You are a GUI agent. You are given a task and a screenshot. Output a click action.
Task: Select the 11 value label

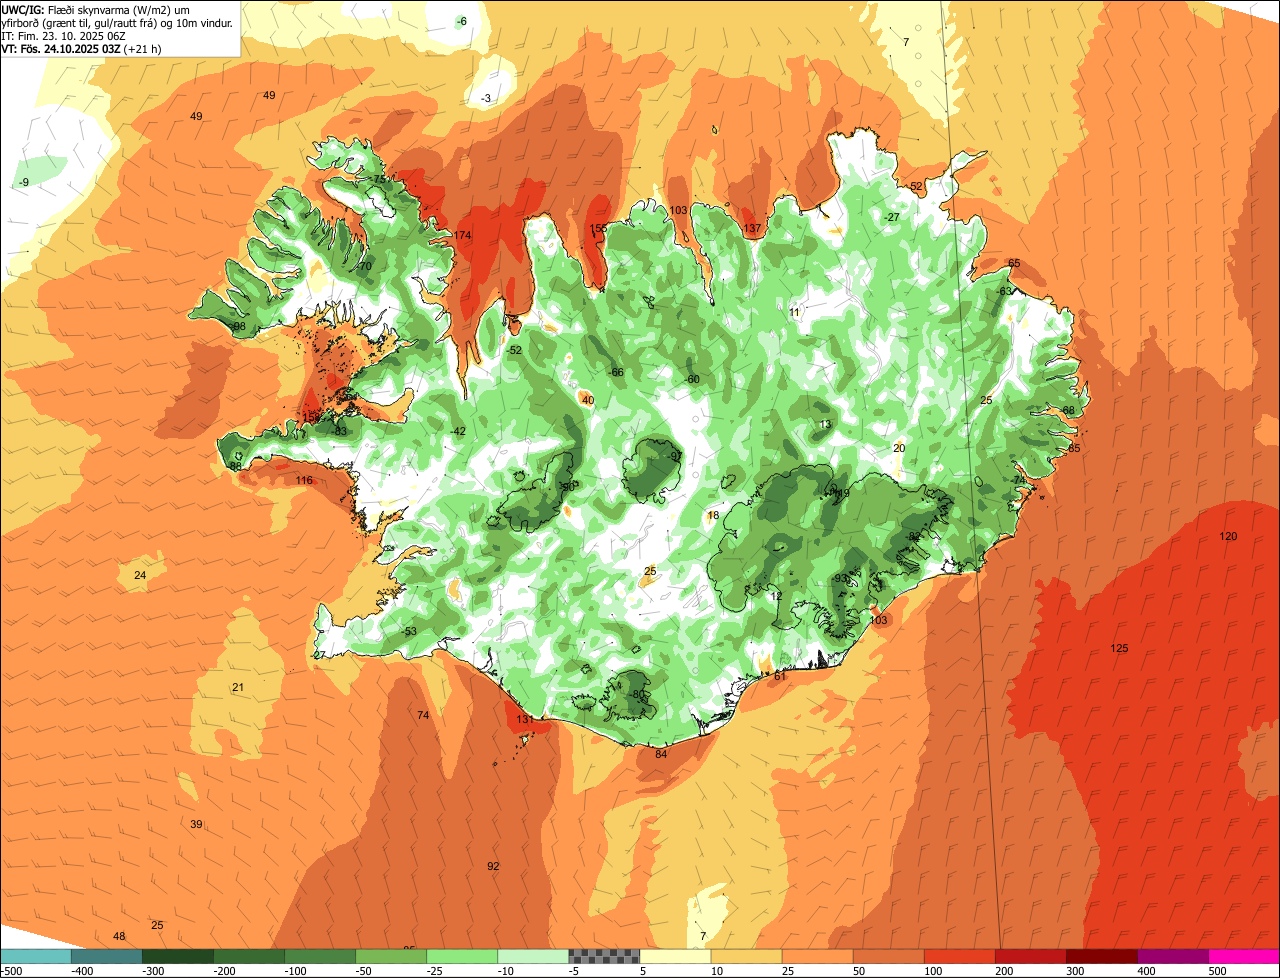[794, 312]
